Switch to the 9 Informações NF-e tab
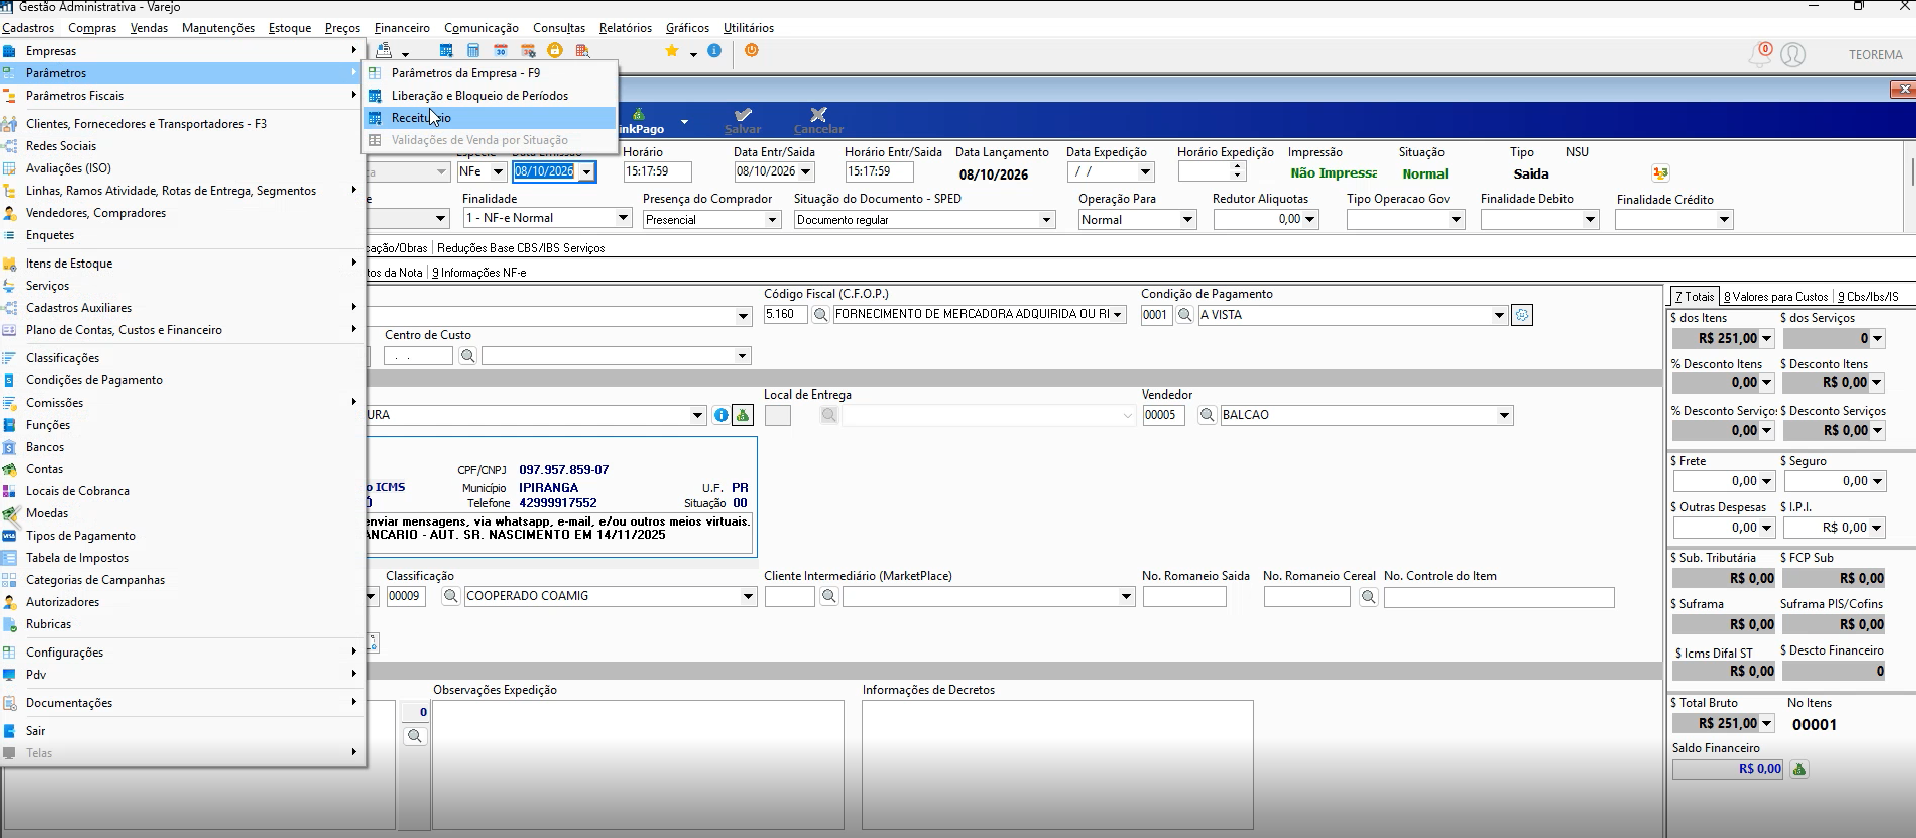 coord(479,273)
